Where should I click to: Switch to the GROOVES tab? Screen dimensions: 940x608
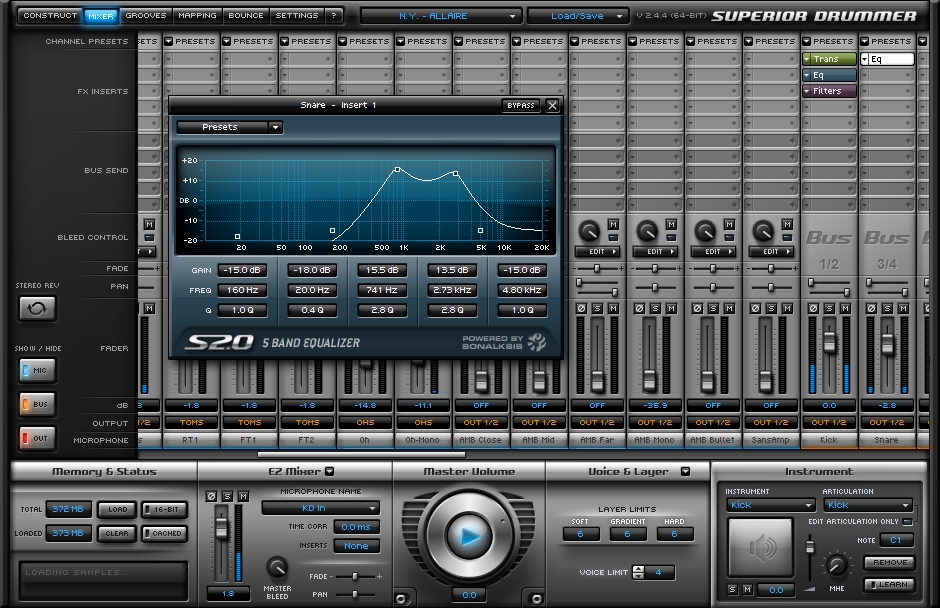coord(146,16)
